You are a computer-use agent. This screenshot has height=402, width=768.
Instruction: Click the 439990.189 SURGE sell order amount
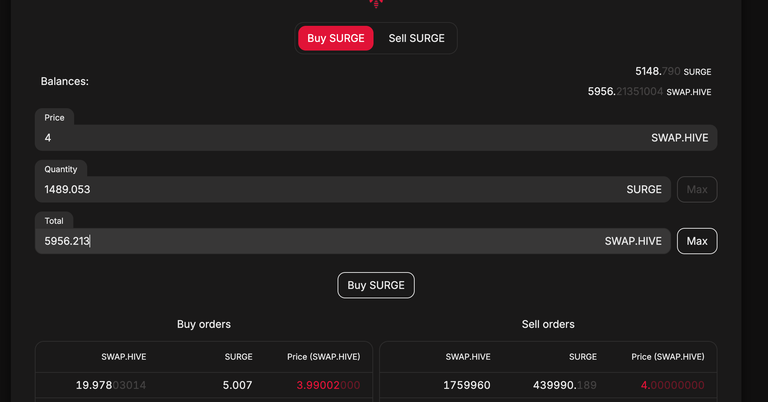565,385
